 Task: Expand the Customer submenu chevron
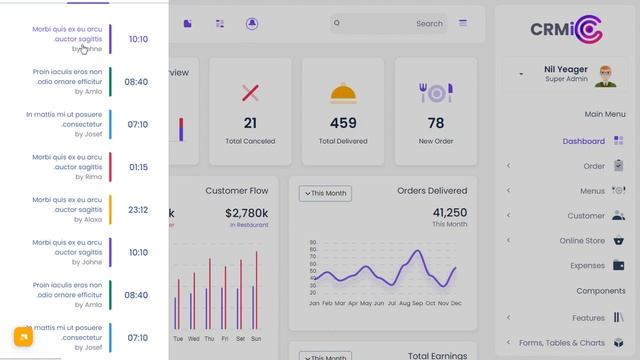click(x=509, y=215)
